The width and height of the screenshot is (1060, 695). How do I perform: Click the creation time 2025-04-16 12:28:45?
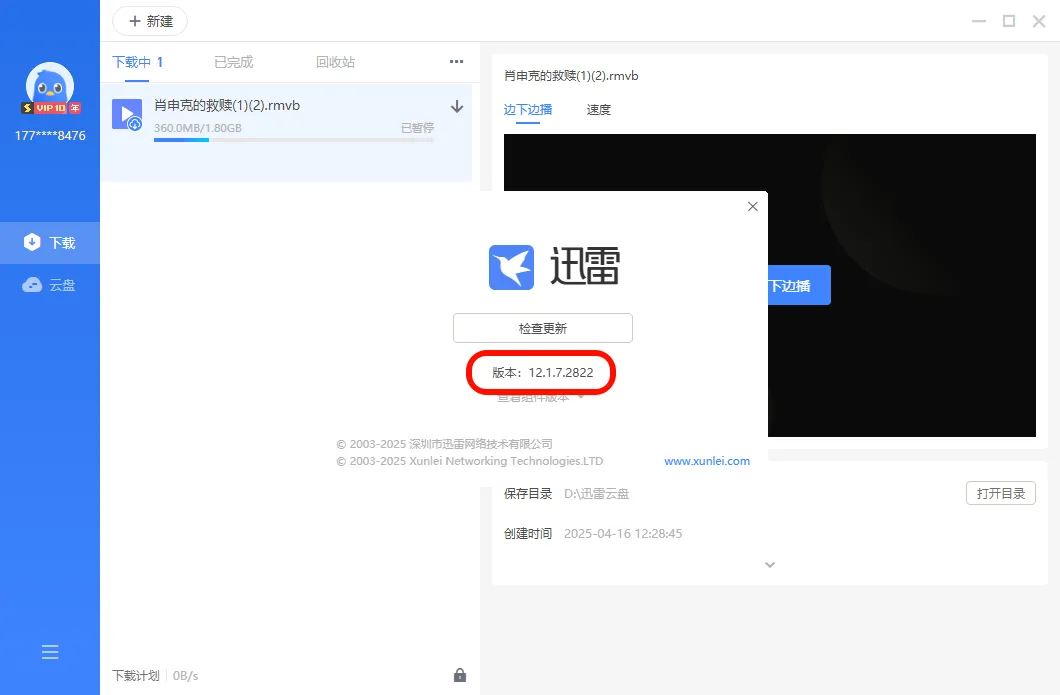click(x=623, y=533)
